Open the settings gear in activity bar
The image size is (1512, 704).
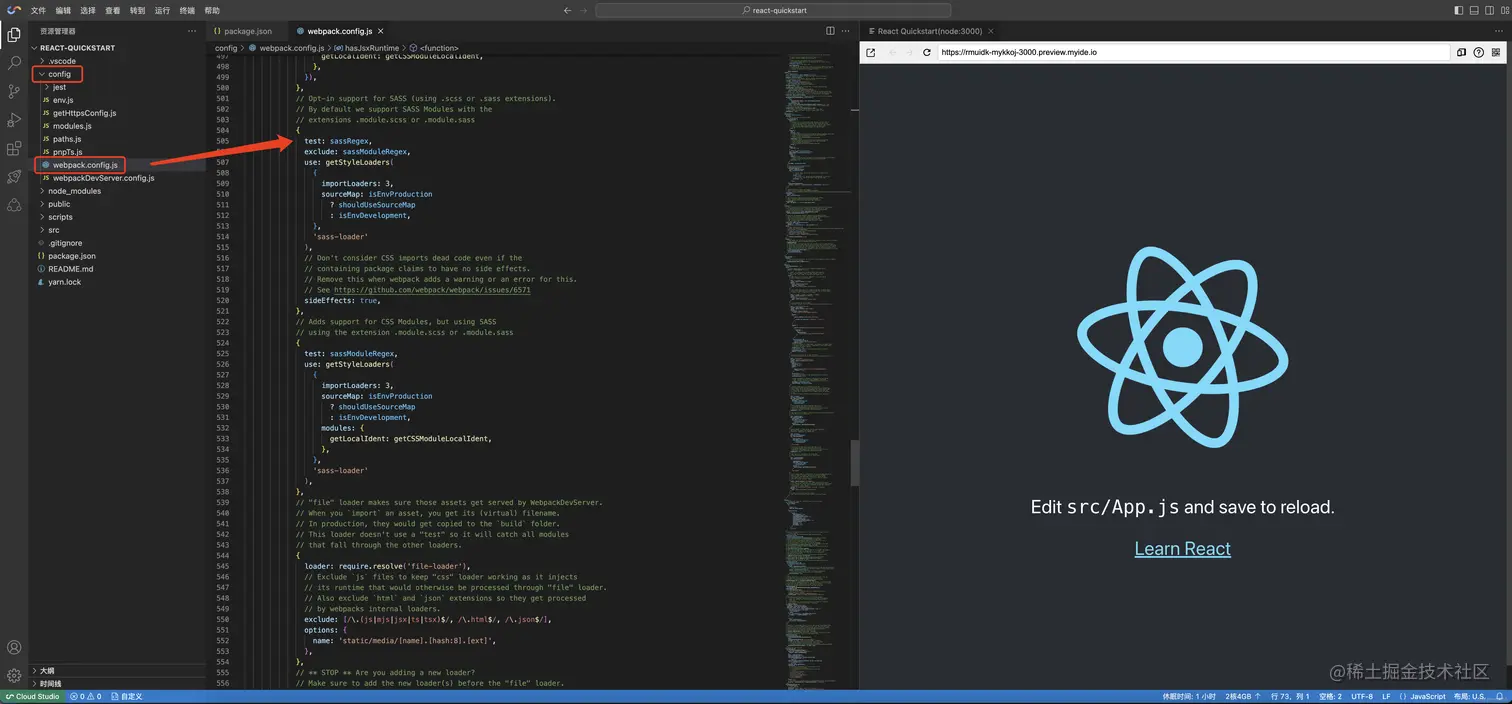tap(14, 676)
